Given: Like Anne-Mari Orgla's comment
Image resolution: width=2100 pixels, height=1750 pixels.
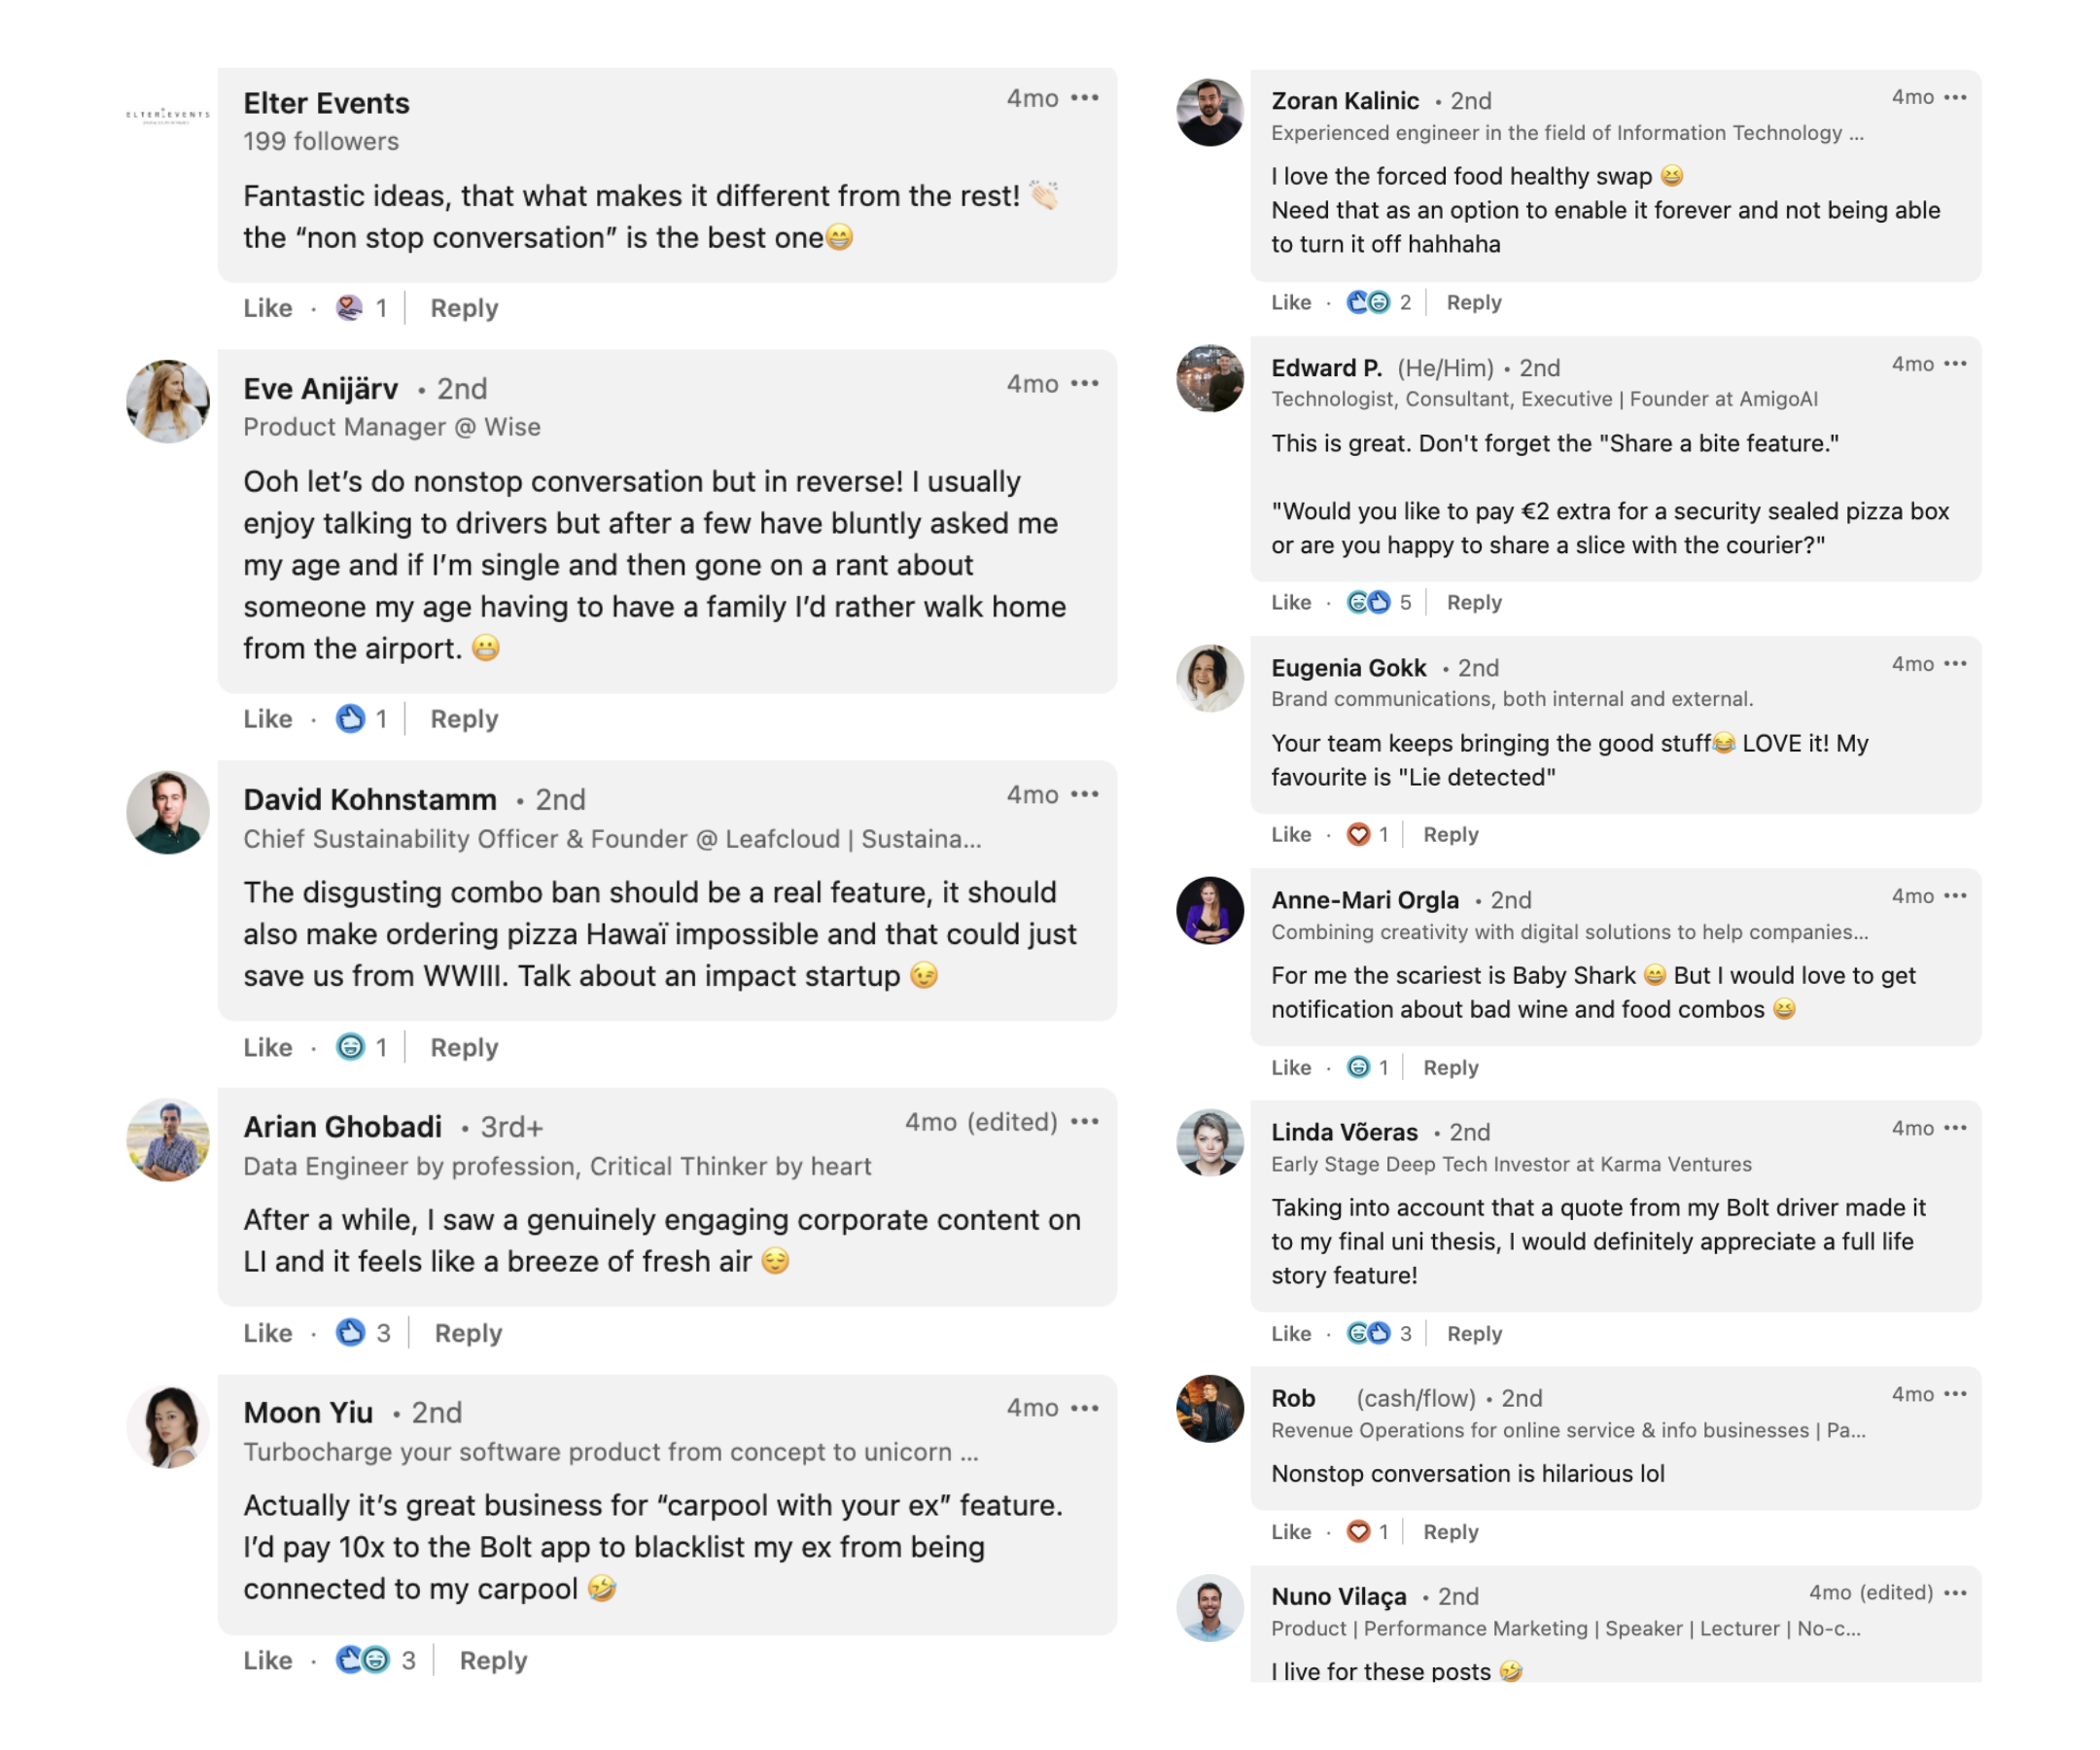Looking at the screenshot, I should click(1291, 1067).
